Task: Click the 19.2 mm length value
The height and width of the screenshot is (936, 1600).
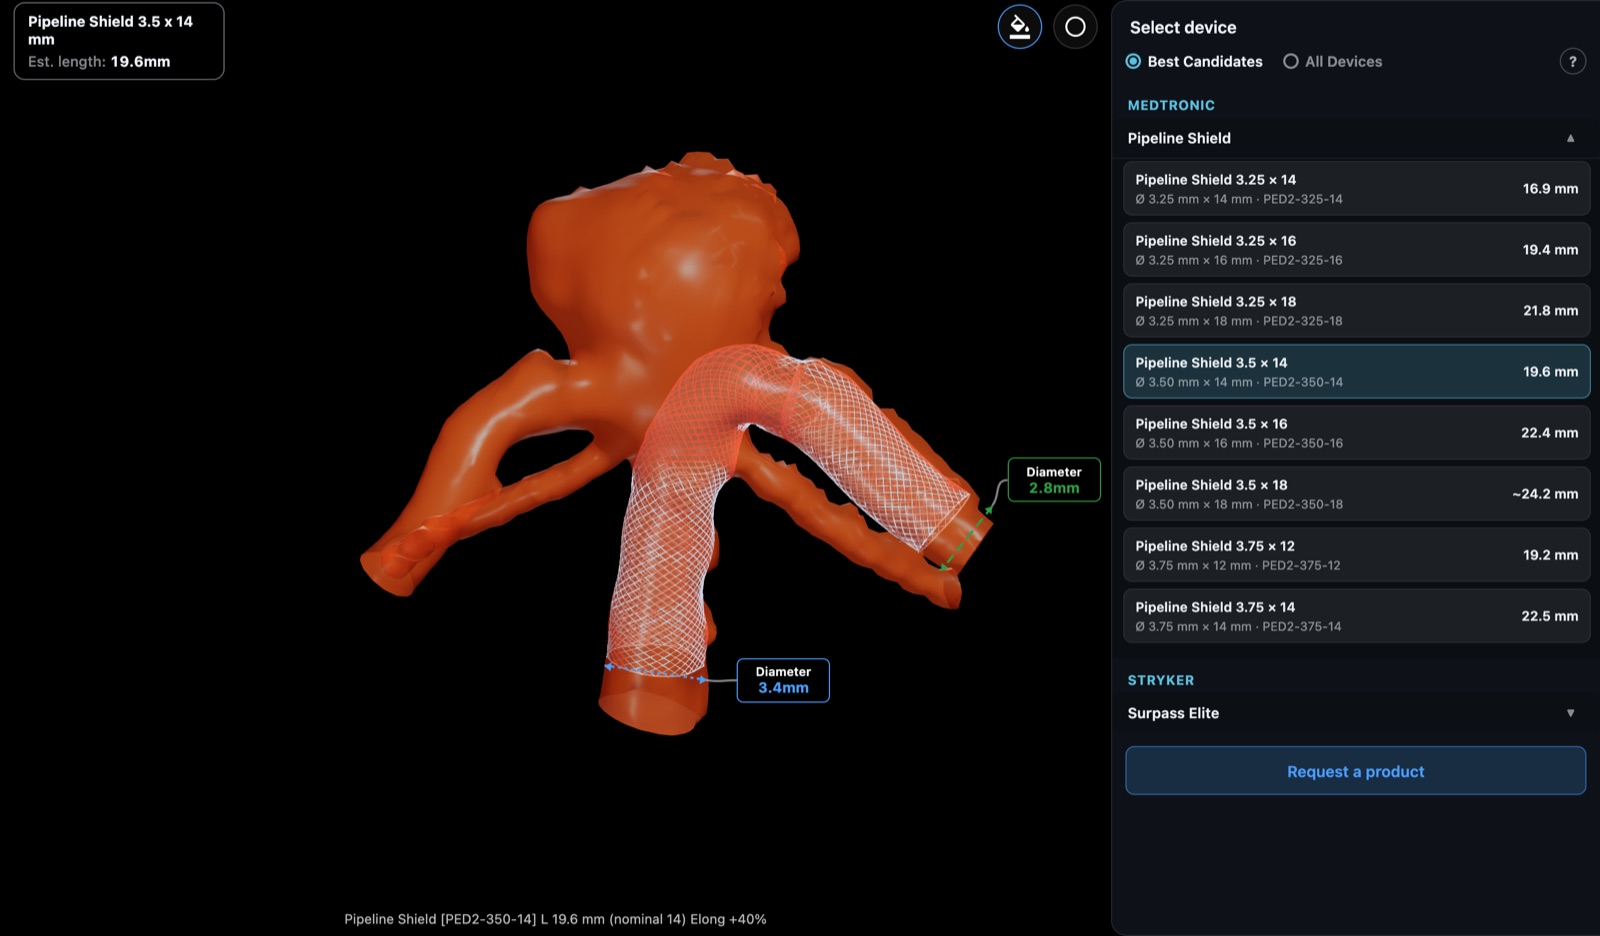Action: pos(1550,555)
